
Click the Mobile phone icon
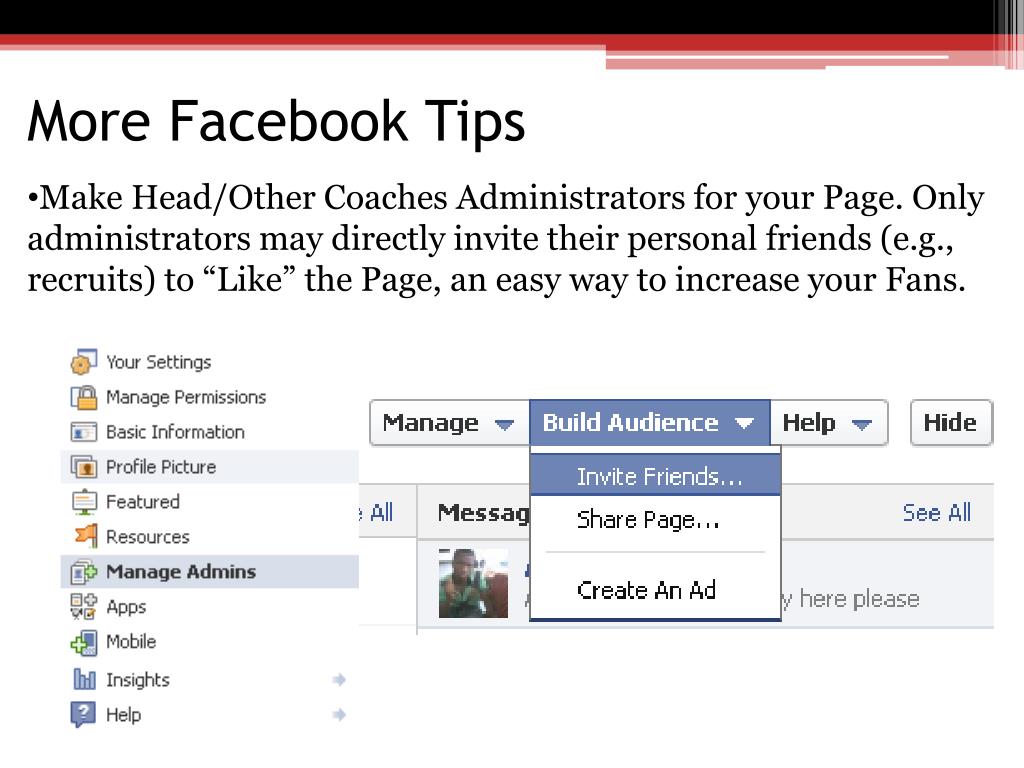[x=84, y=642]
